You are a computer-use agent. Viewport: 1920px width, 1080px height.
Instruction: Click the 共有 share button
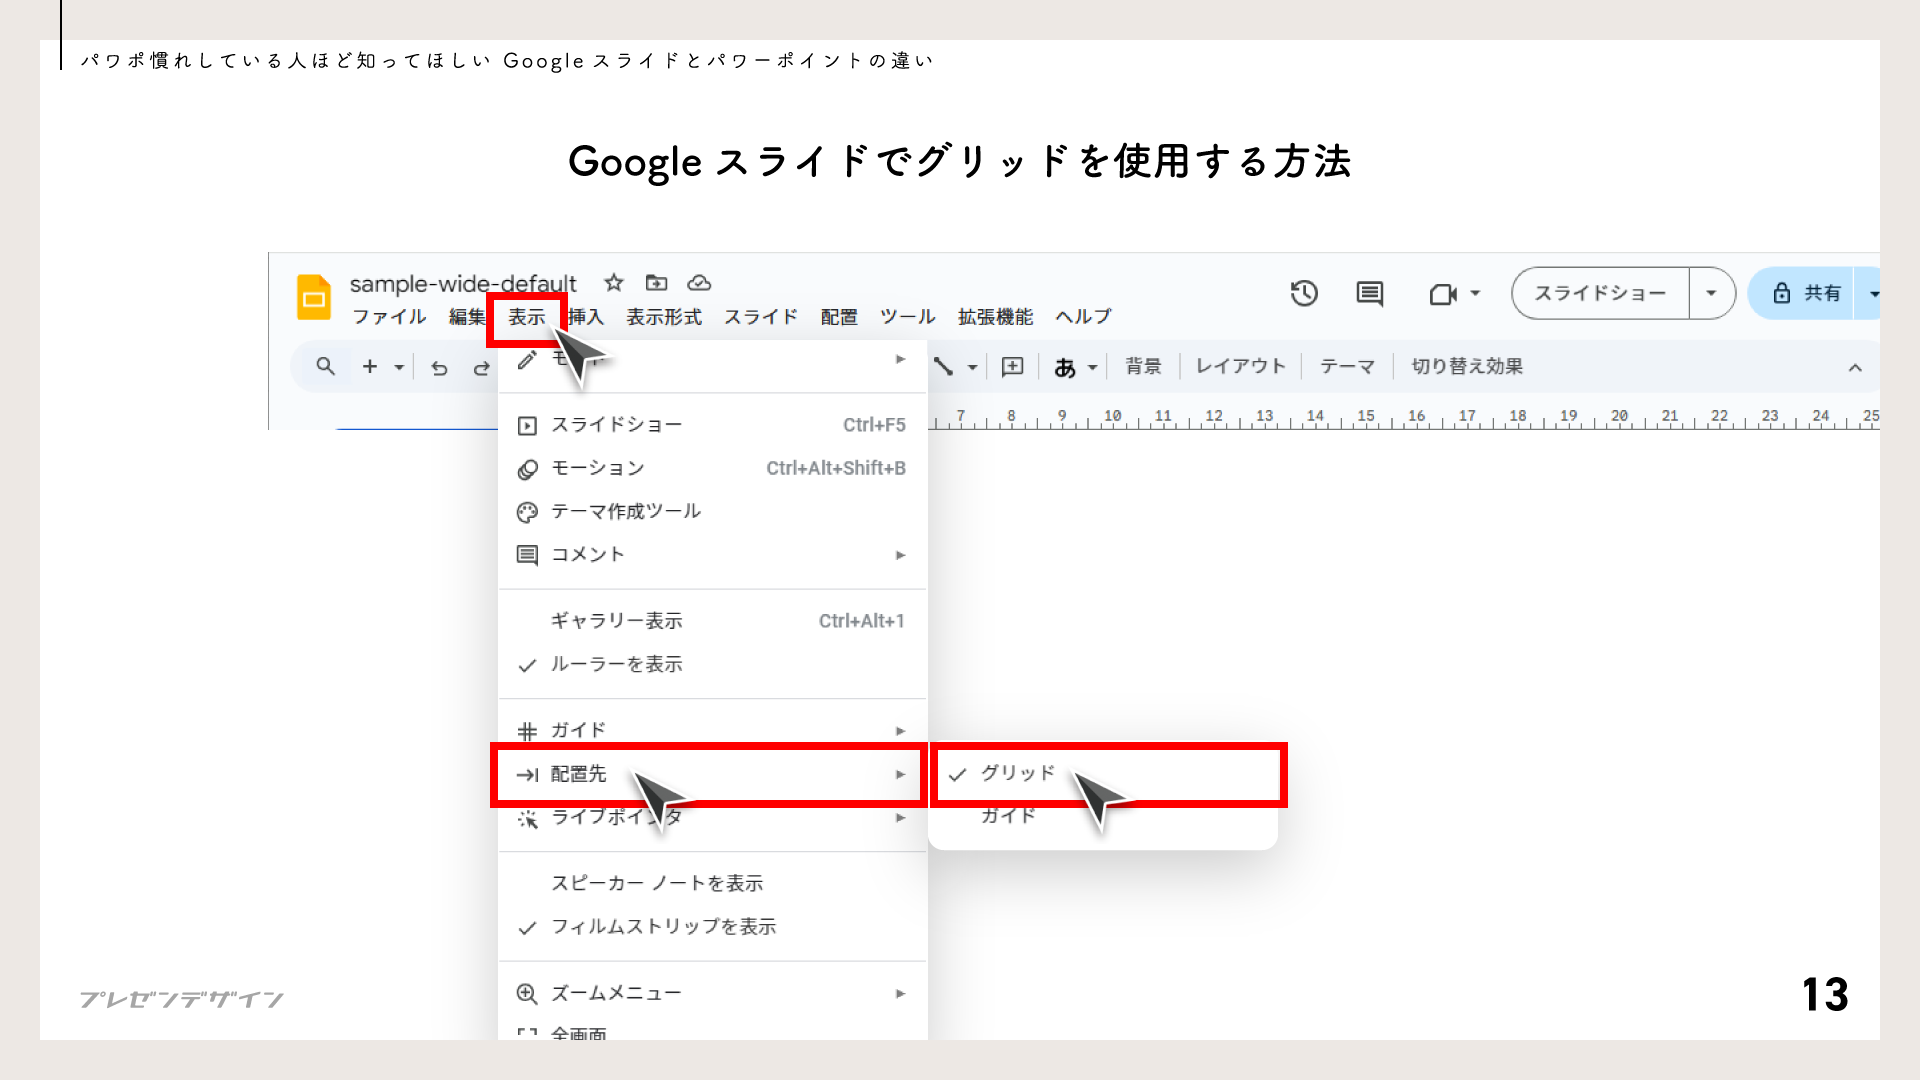[x=1802, y=293]
